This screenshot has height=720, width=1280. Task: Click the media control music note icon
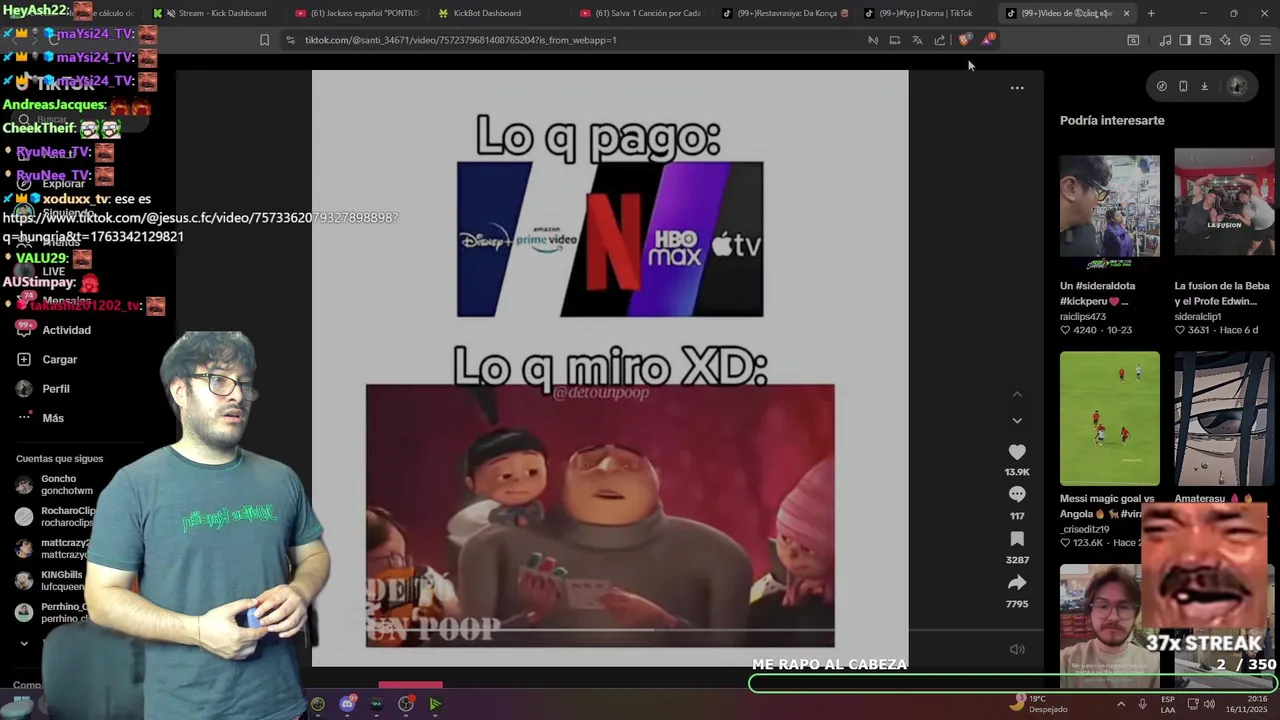(x=1165, y=40)
